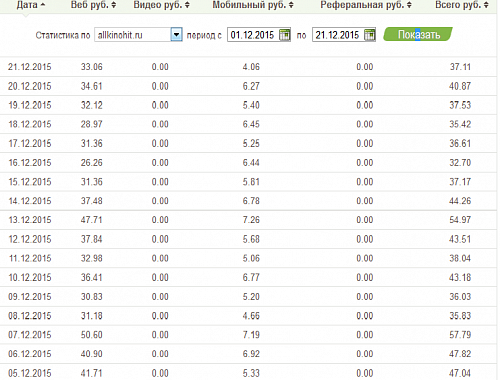This screenshot has height=380, width=500.
Task: Select the 05.12.2015 row date
Action: 30,373
